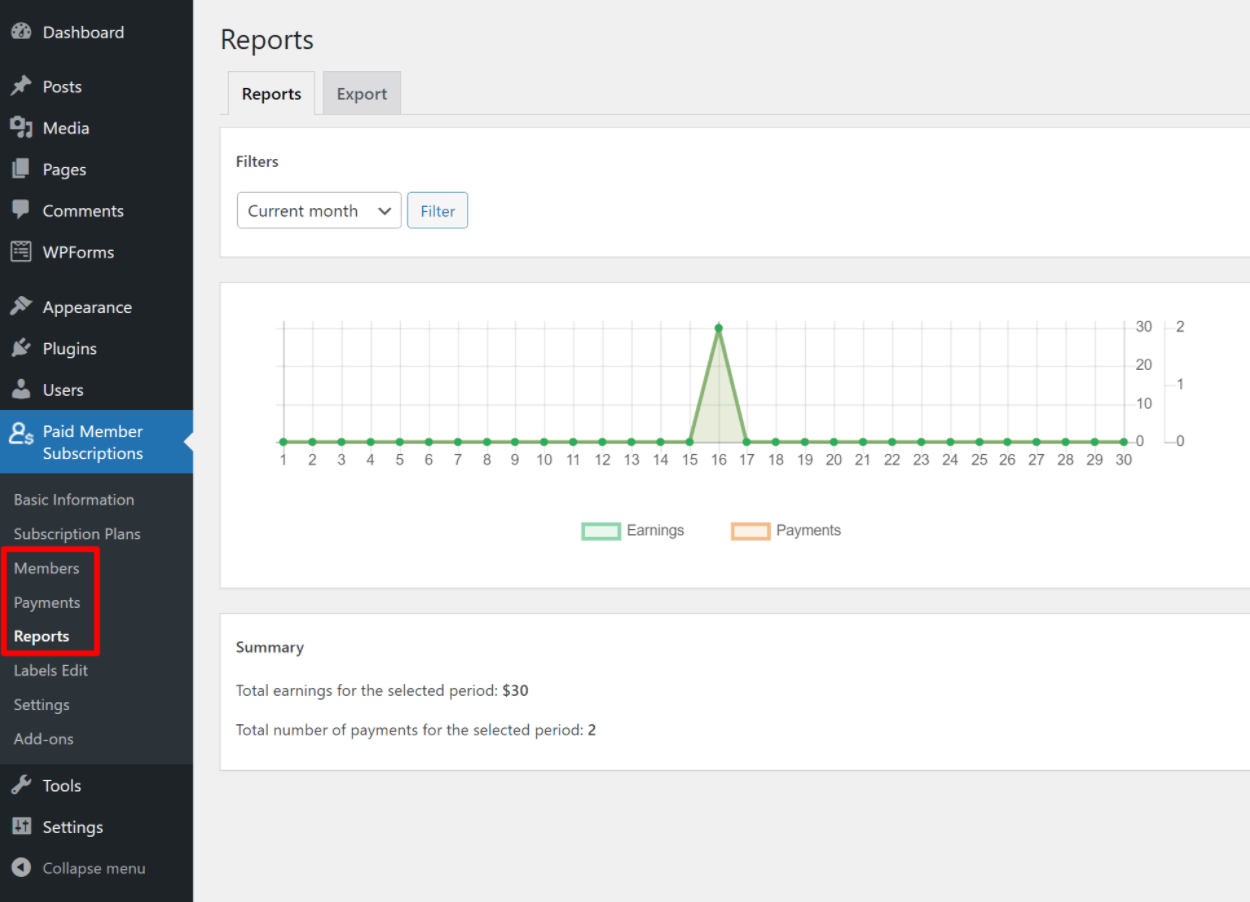
Task: Collapse the admin sidebar menu
Action: [x=79, y=868]
